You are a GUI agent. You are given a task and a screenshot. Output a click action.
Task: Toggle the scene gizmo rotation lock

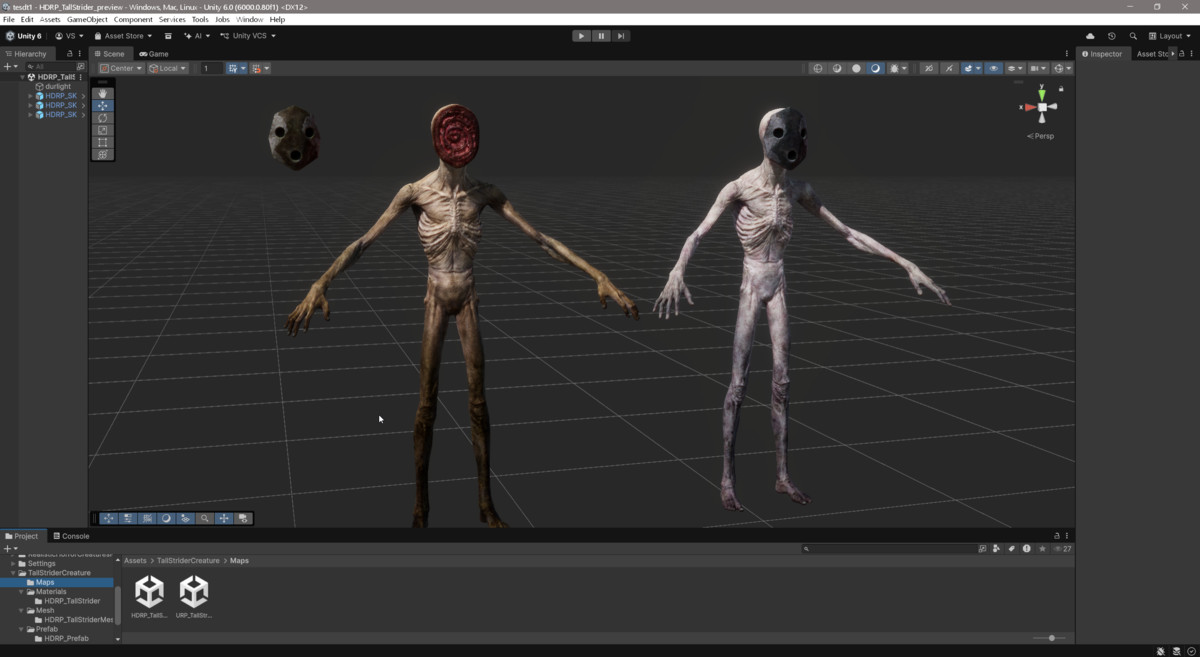tap(1061, 89)
